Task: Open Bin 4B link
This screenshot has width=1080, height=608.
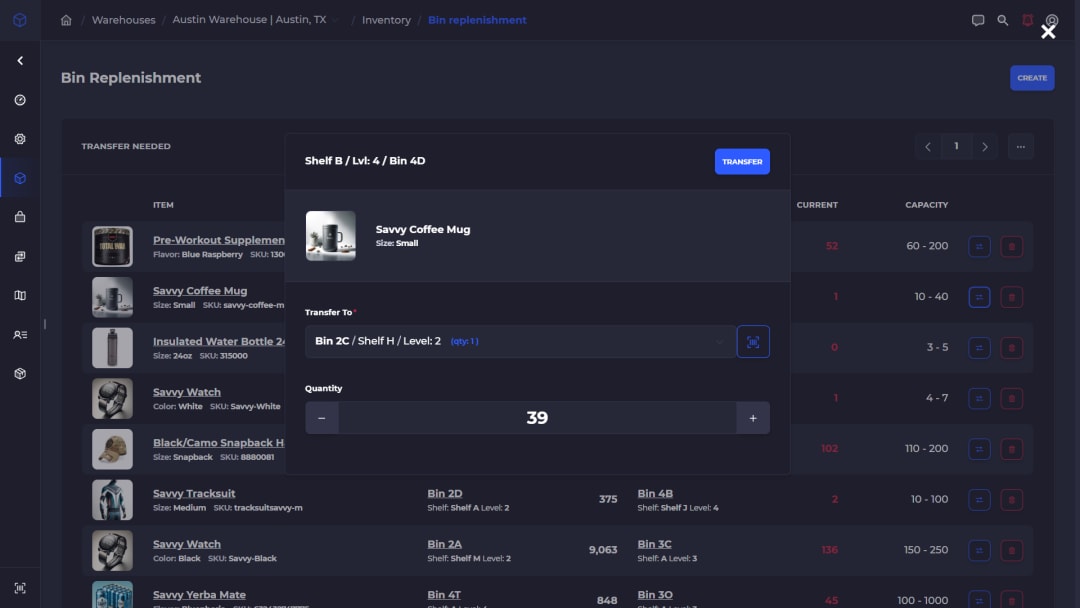Action: 655,493
